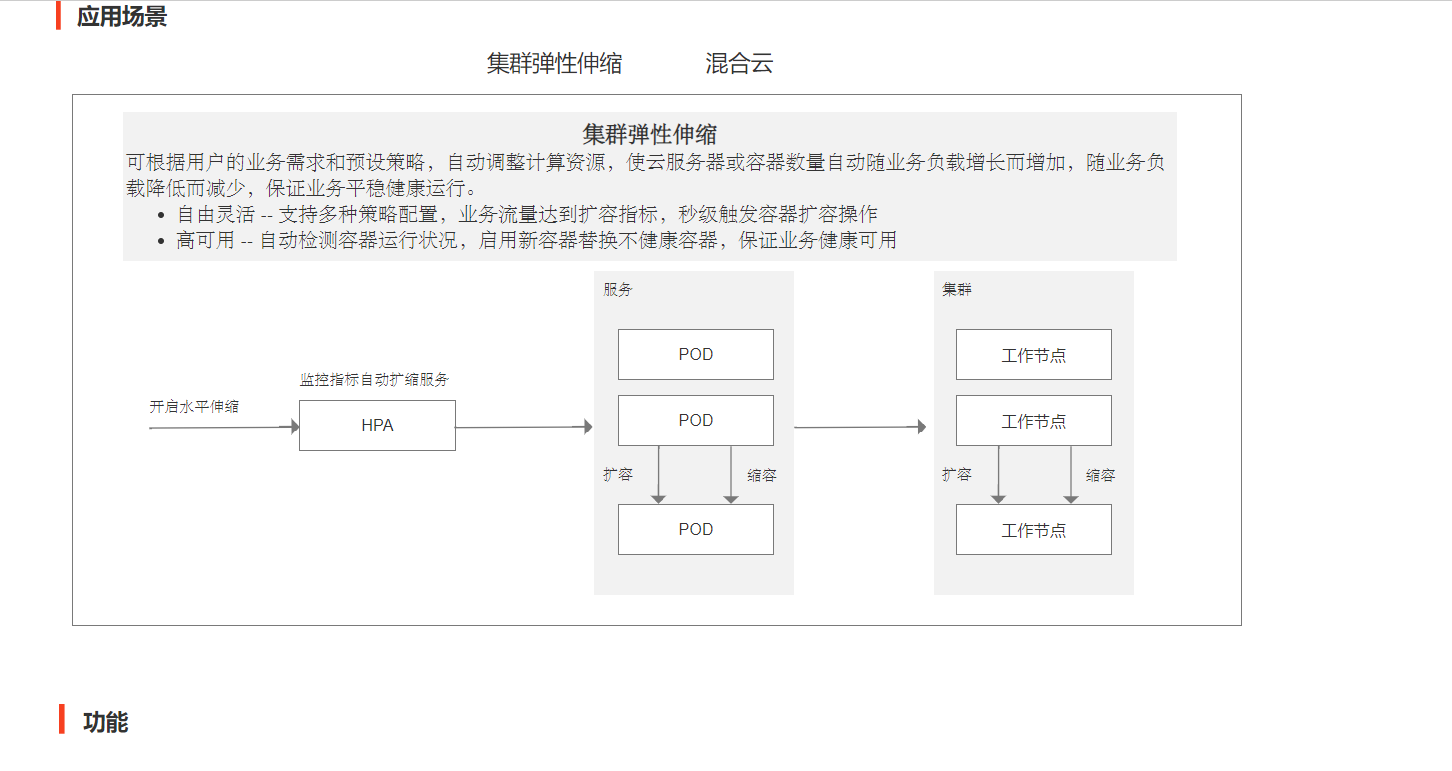Click the 监控指标自动扩缩服务 label above HPA
1452x771 pixels.
pos(375,380)
